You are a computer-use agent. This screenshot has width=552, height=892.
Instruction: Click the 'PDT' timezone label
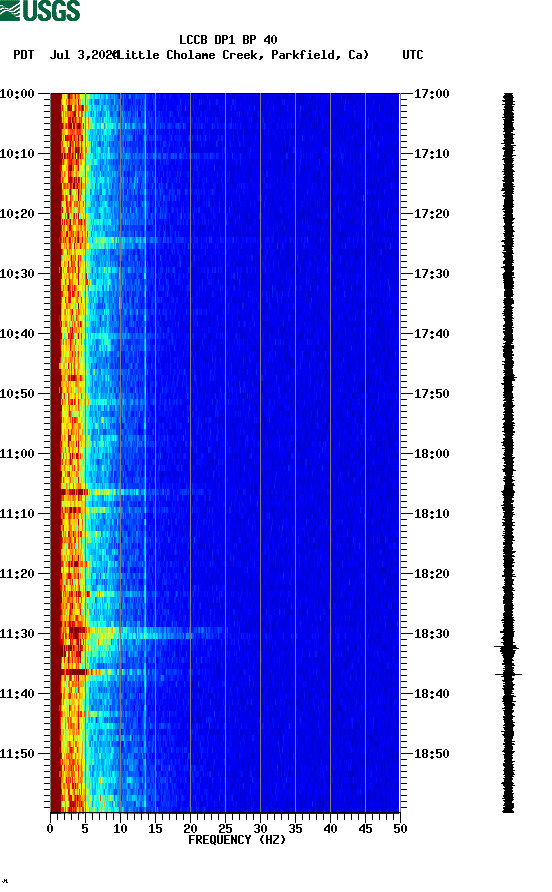pyautogui.click(x=23, y=55)
